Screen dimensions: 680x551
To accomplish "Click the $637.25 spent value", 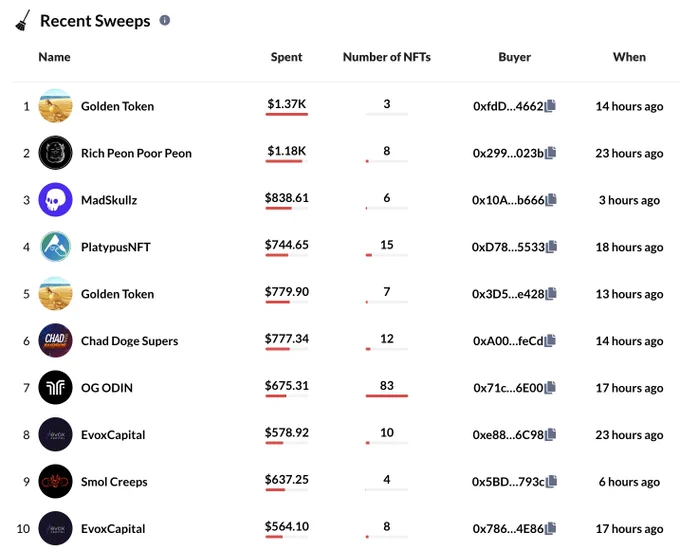I will click(x=287, y=479).
